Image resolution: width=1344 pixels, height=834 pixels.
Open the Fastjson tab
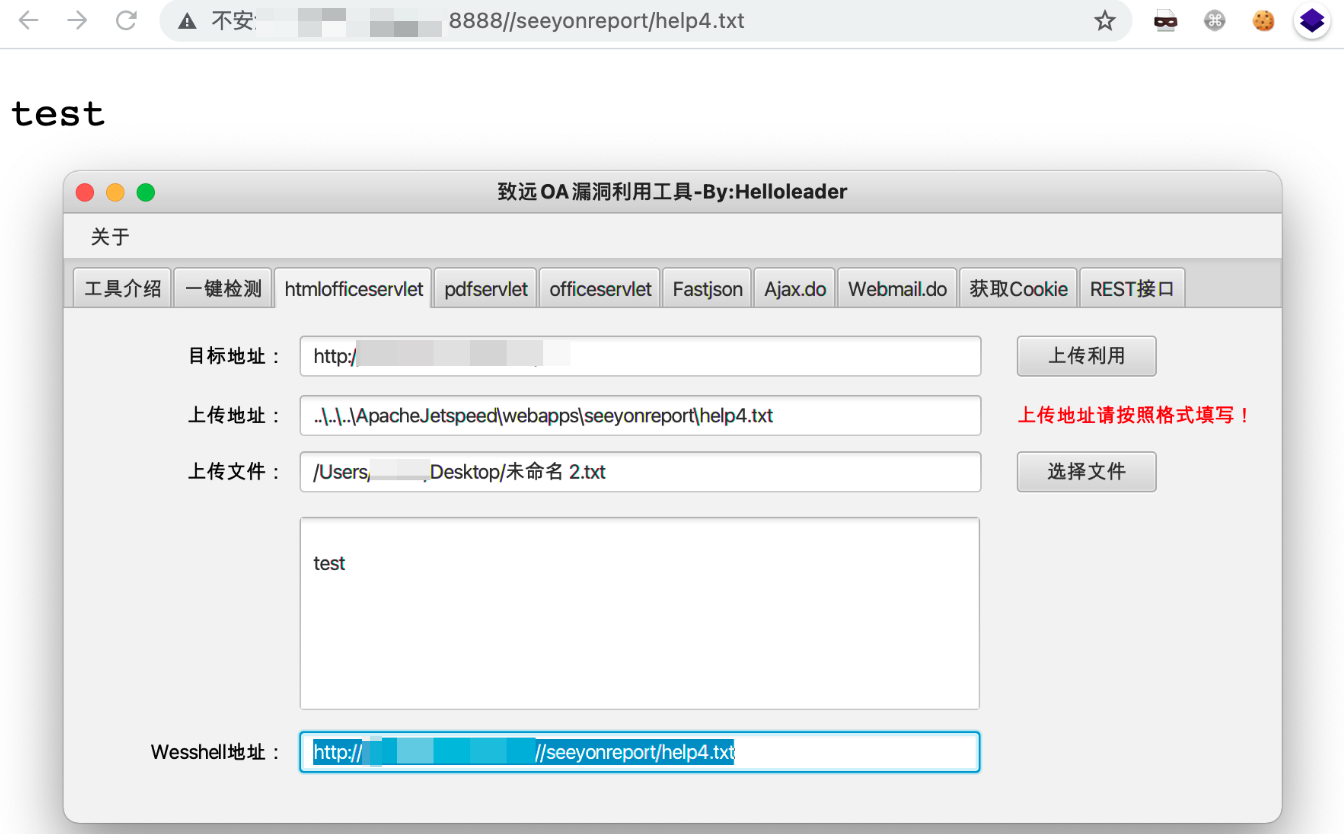[x=707, y=289]
